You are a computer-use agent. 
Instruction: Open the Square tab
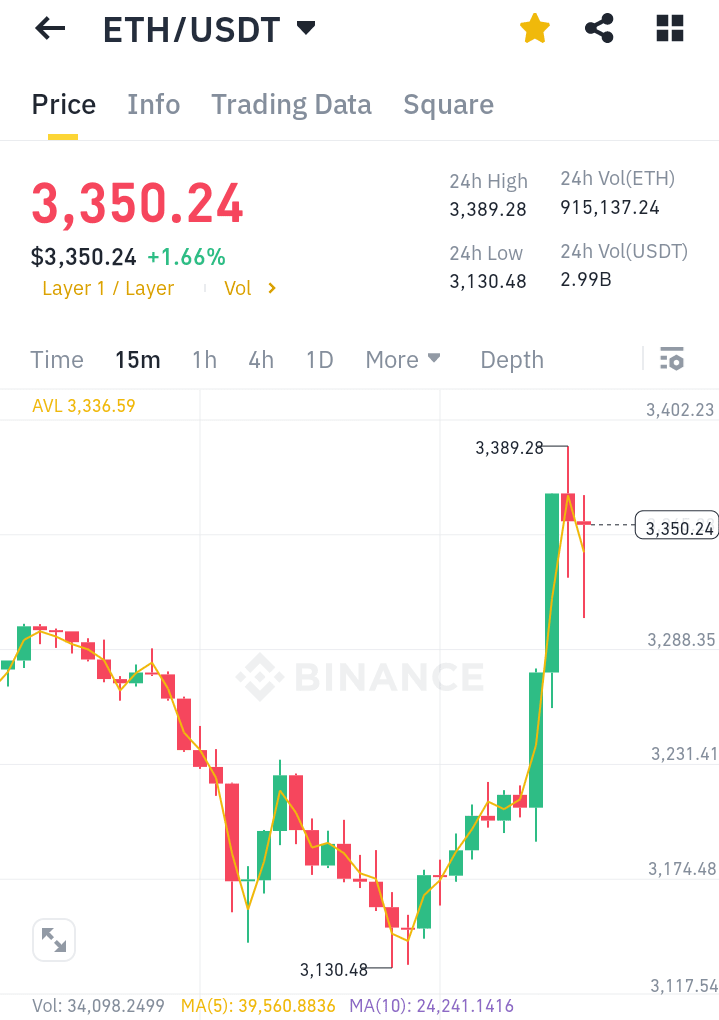448,105
